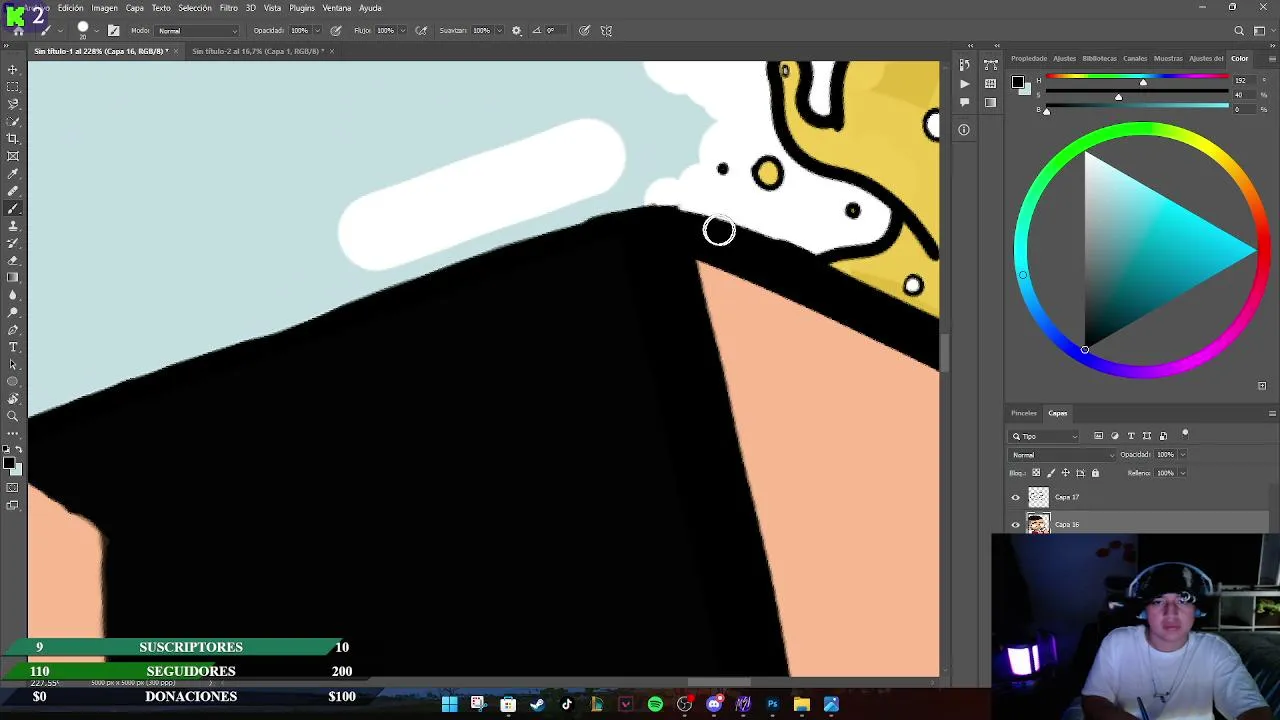Open the Windows Start menu
This screenshot has height=720, width=1280.
449,704
